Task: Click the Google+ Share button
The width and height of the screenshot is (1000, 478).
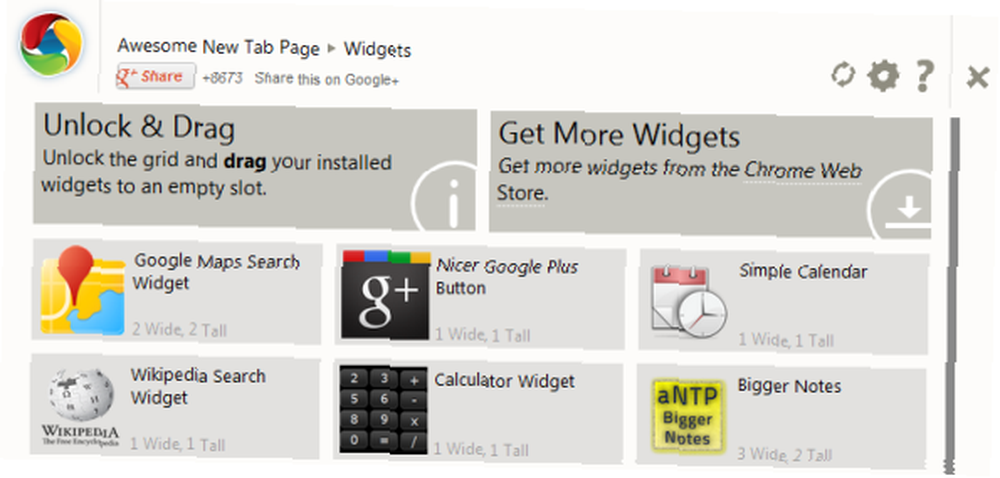Action: [x=156, y=76]
